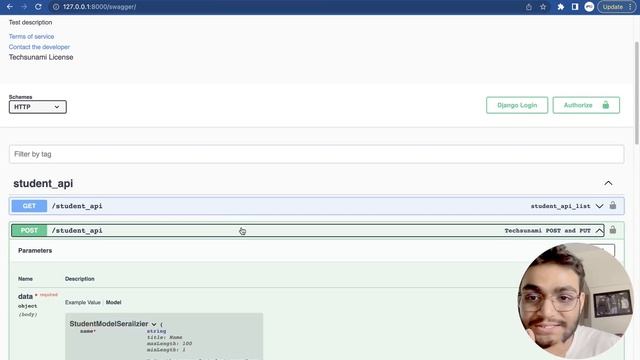Image resolution: width=640 pixels, height=360 pixels.
Task: Open the browser extensions puzzle icon
Action: click(560, 7)
